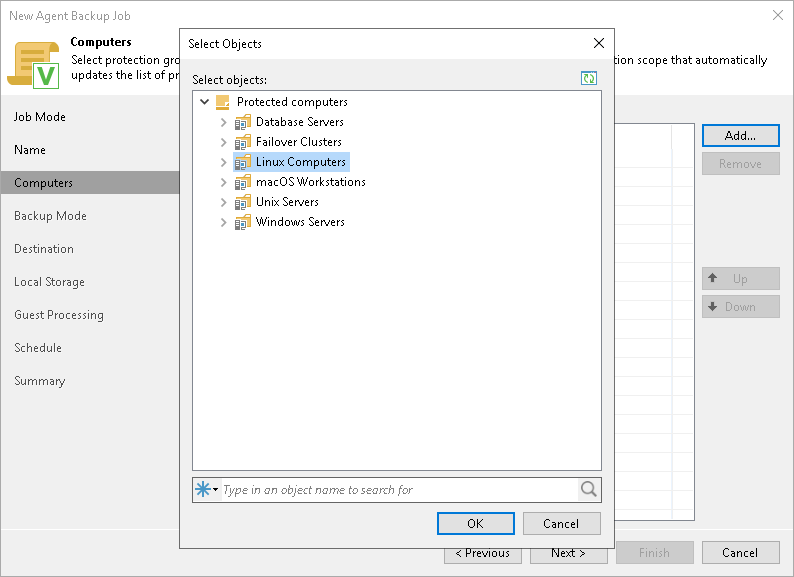
Task: Select Linux Computers in the tree
Action: (x=301, y=162)
